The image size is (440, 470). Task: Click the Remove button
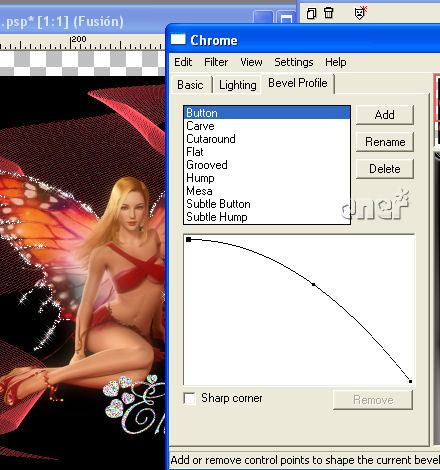coord(373,400)
